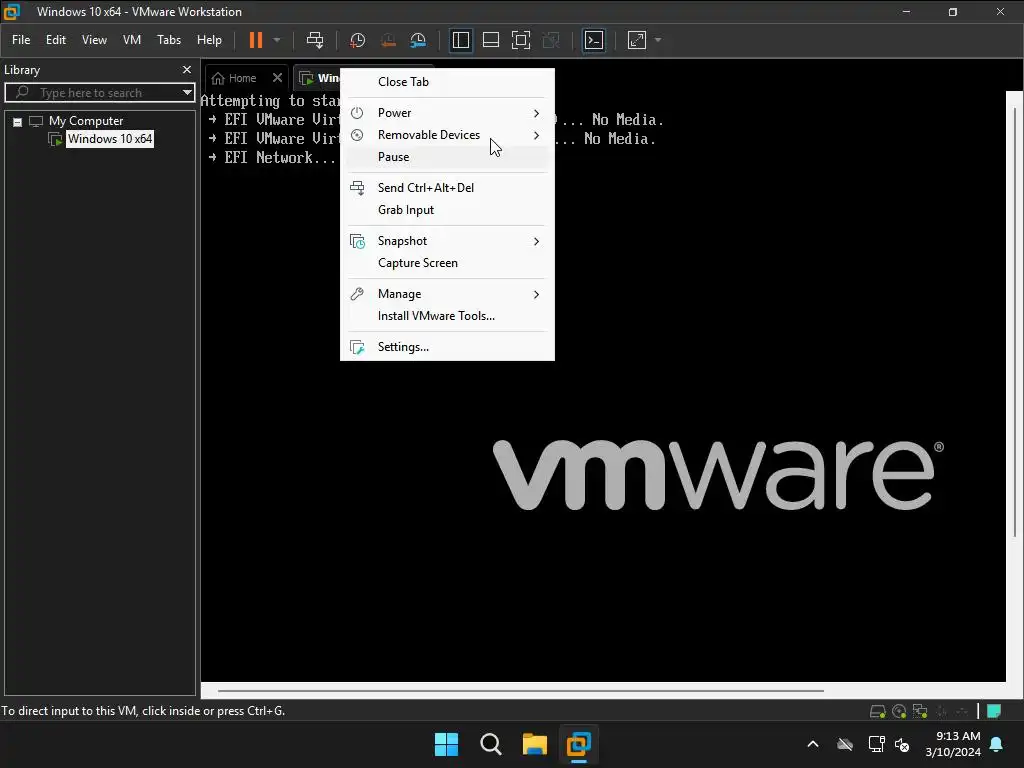Expand the Manage submenu arrow
This screenshot has width=1024, height=768.
536,295
